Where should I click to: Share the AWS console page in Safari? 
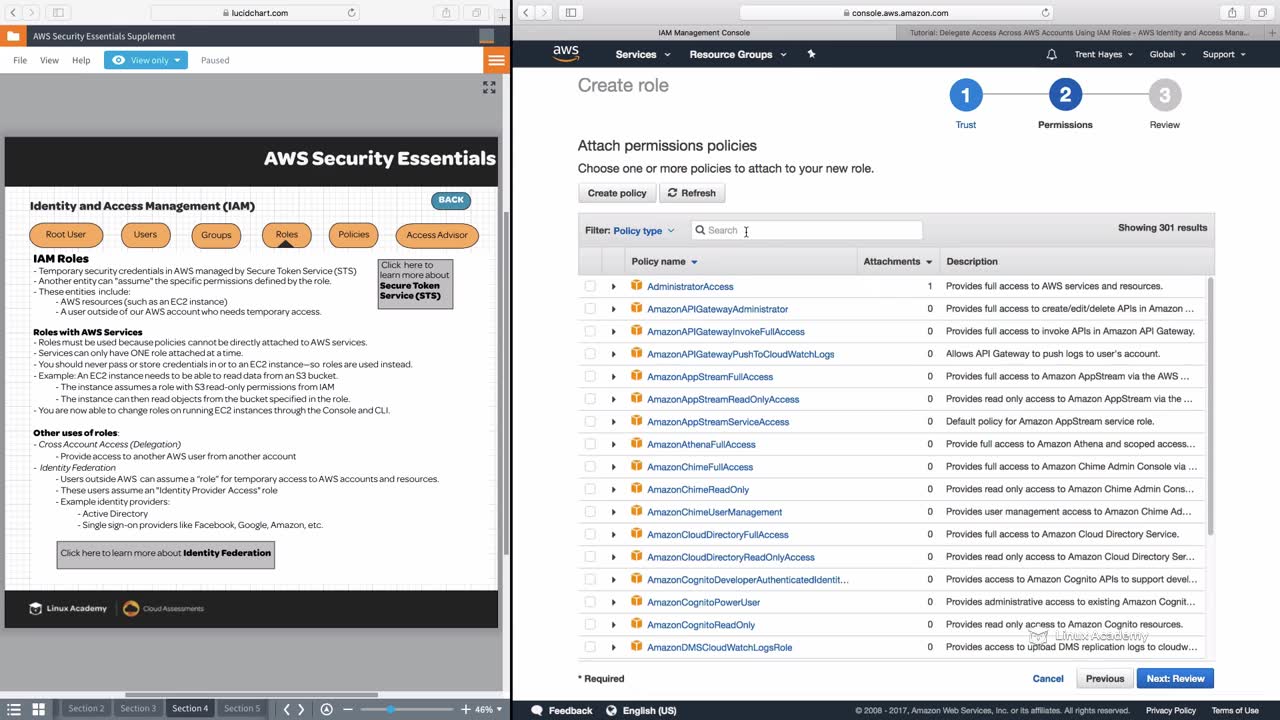click(x=1232, y=13)
